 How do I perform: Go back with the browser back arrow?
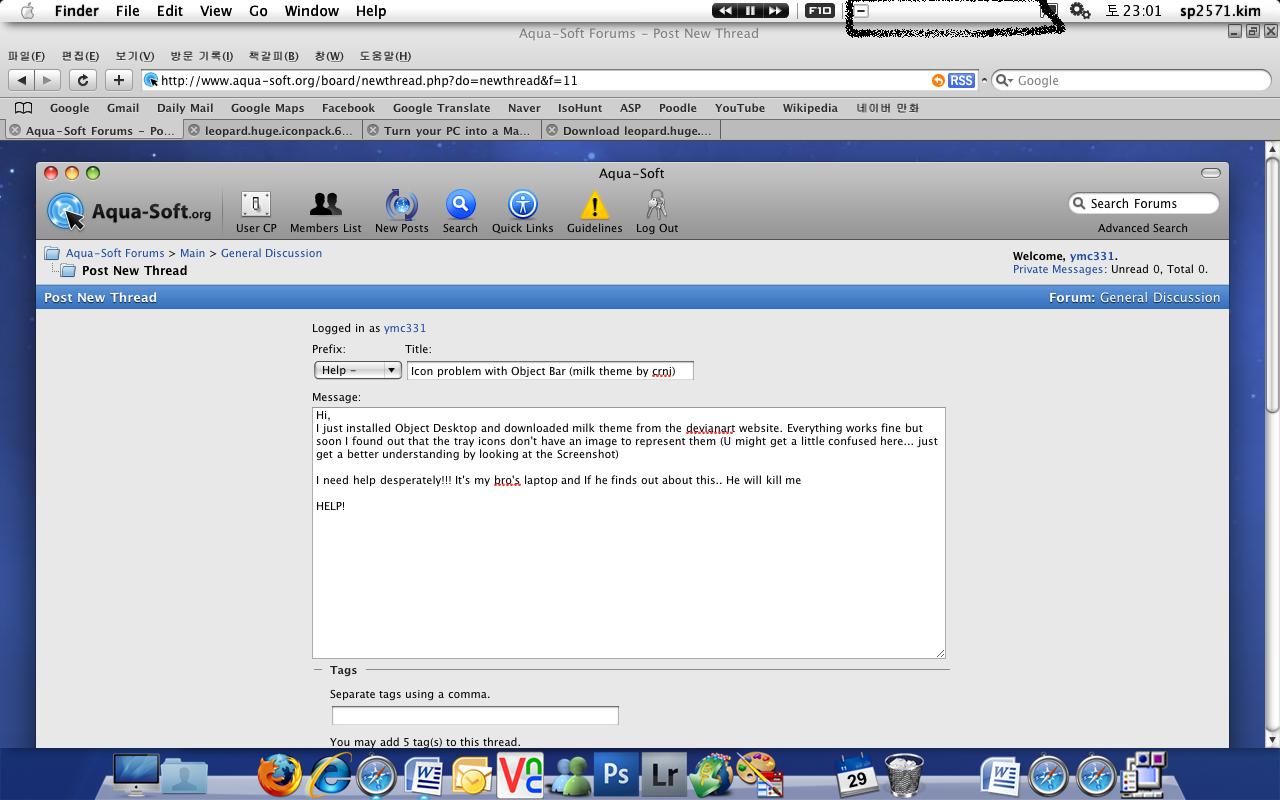coord(22,80)
